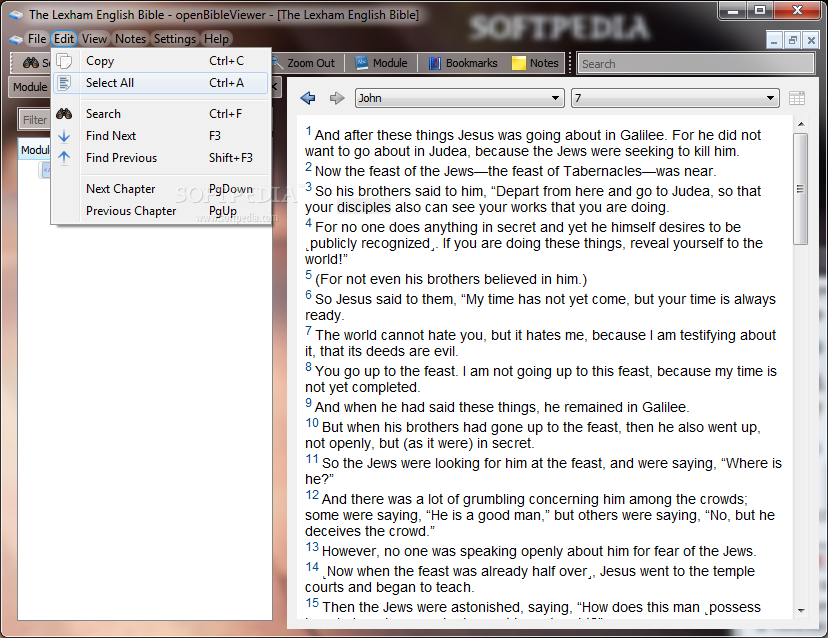Screen dimensions: 828x638
Task: Choose Find Next menu entry
Action: pyautogui.click(x=161, y=136)
